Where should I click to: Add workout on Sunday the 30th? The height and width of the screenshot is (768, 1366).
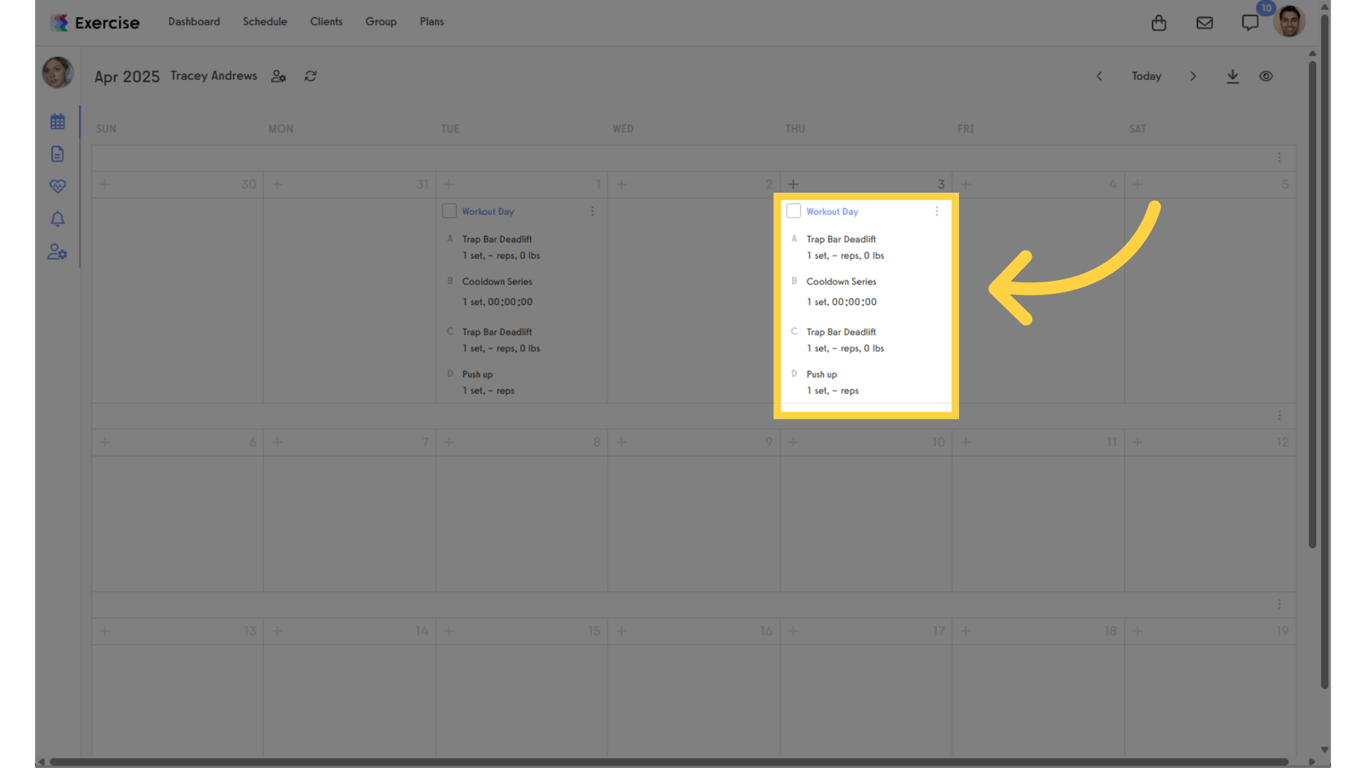tap(105, 184)
